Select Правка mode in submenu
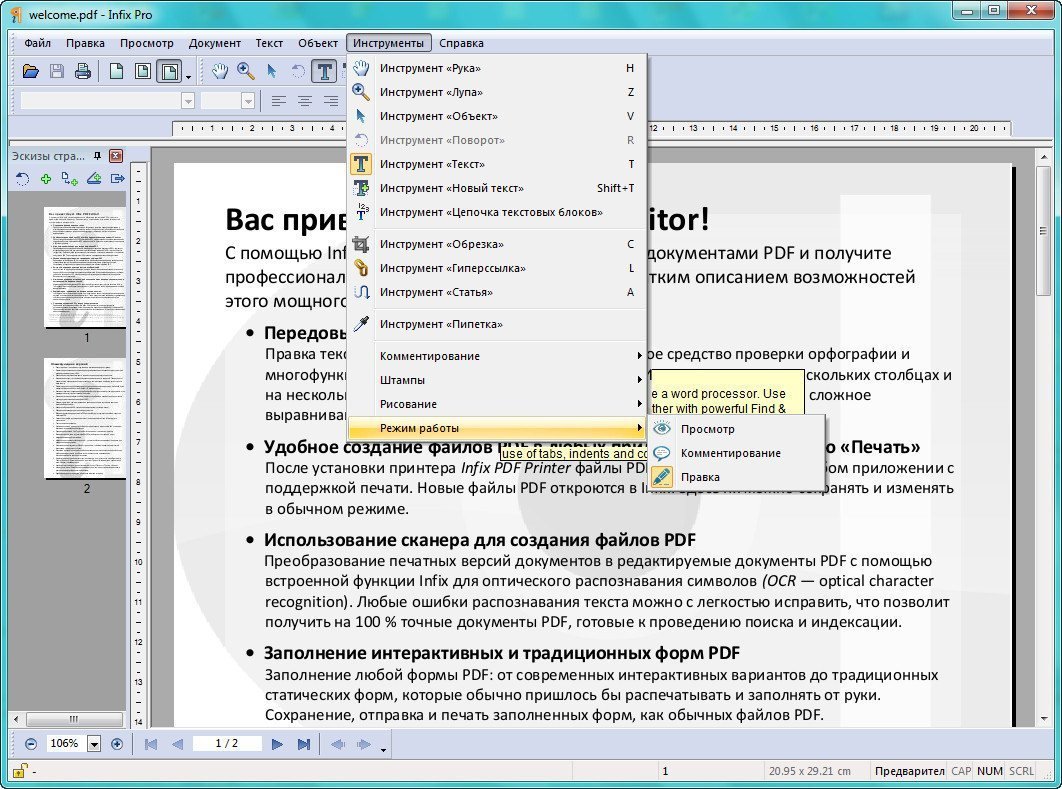 [x=737, y=477]
